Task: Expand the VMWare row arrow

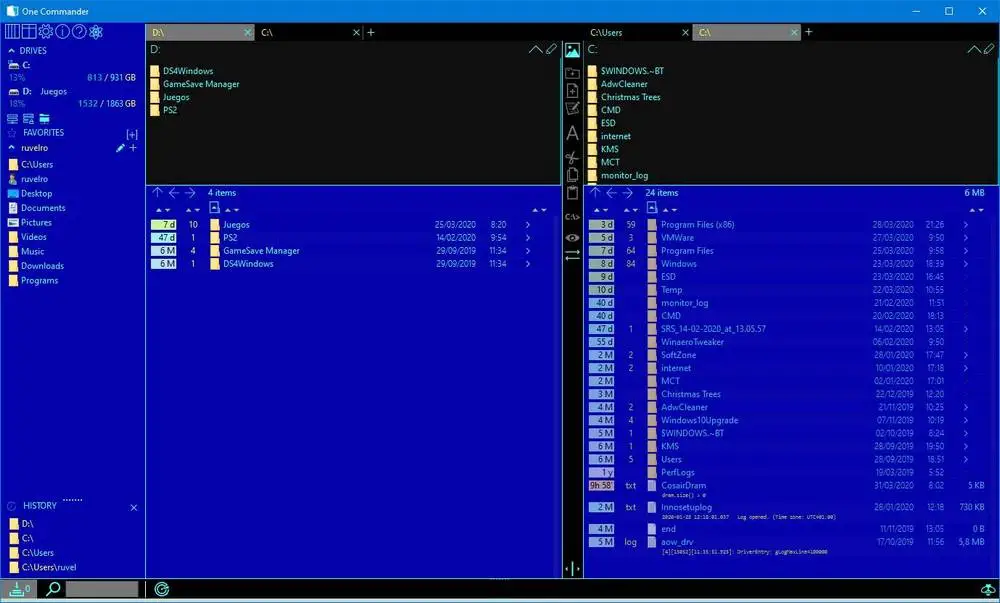Action: coord(966,238)
